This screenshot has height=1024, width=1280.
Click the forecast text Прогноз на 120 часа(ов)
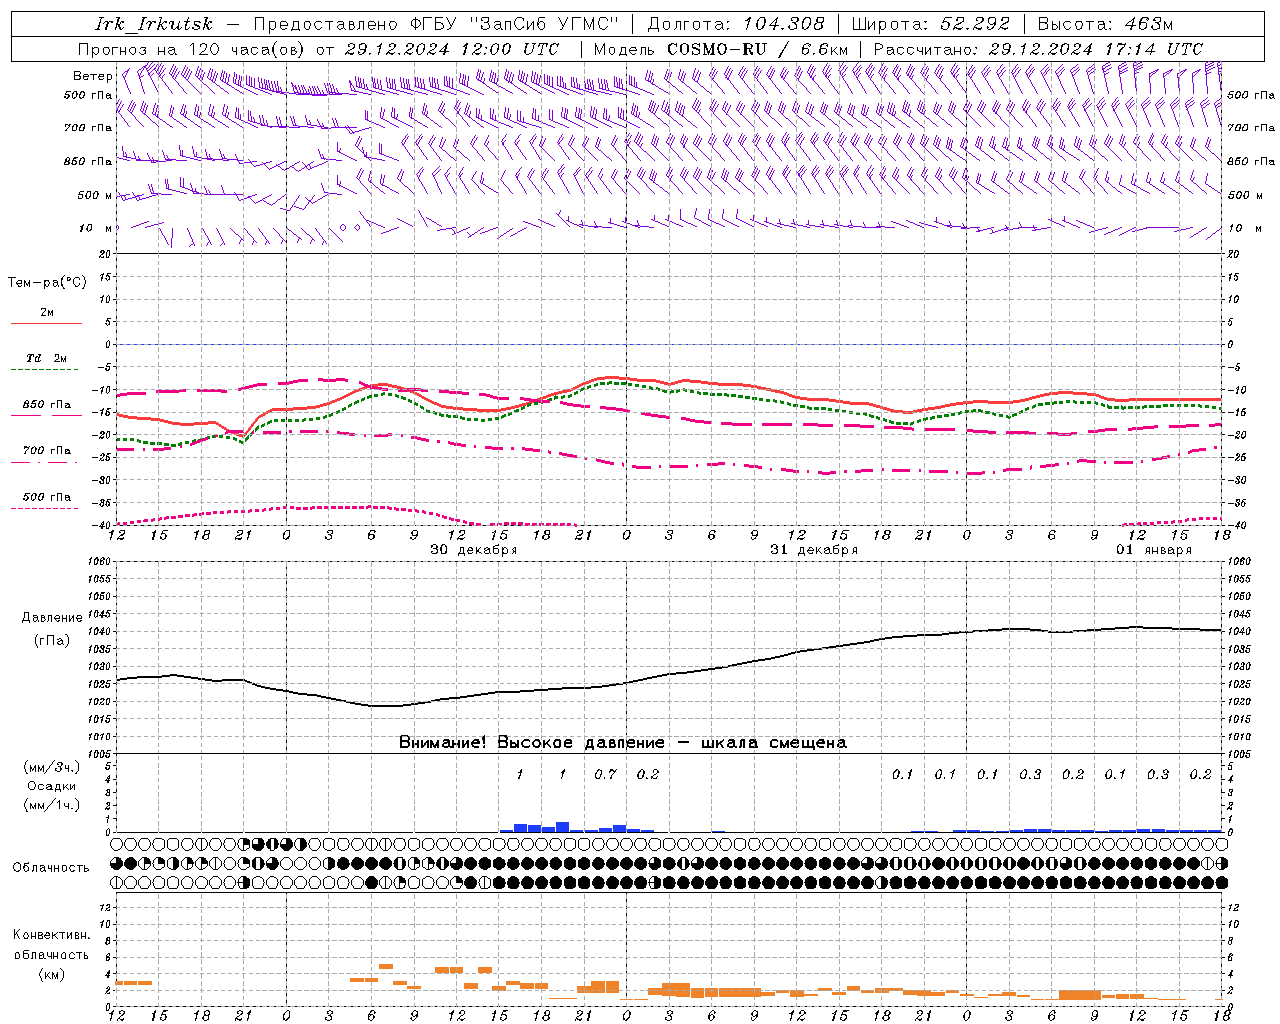pos(191,49)
